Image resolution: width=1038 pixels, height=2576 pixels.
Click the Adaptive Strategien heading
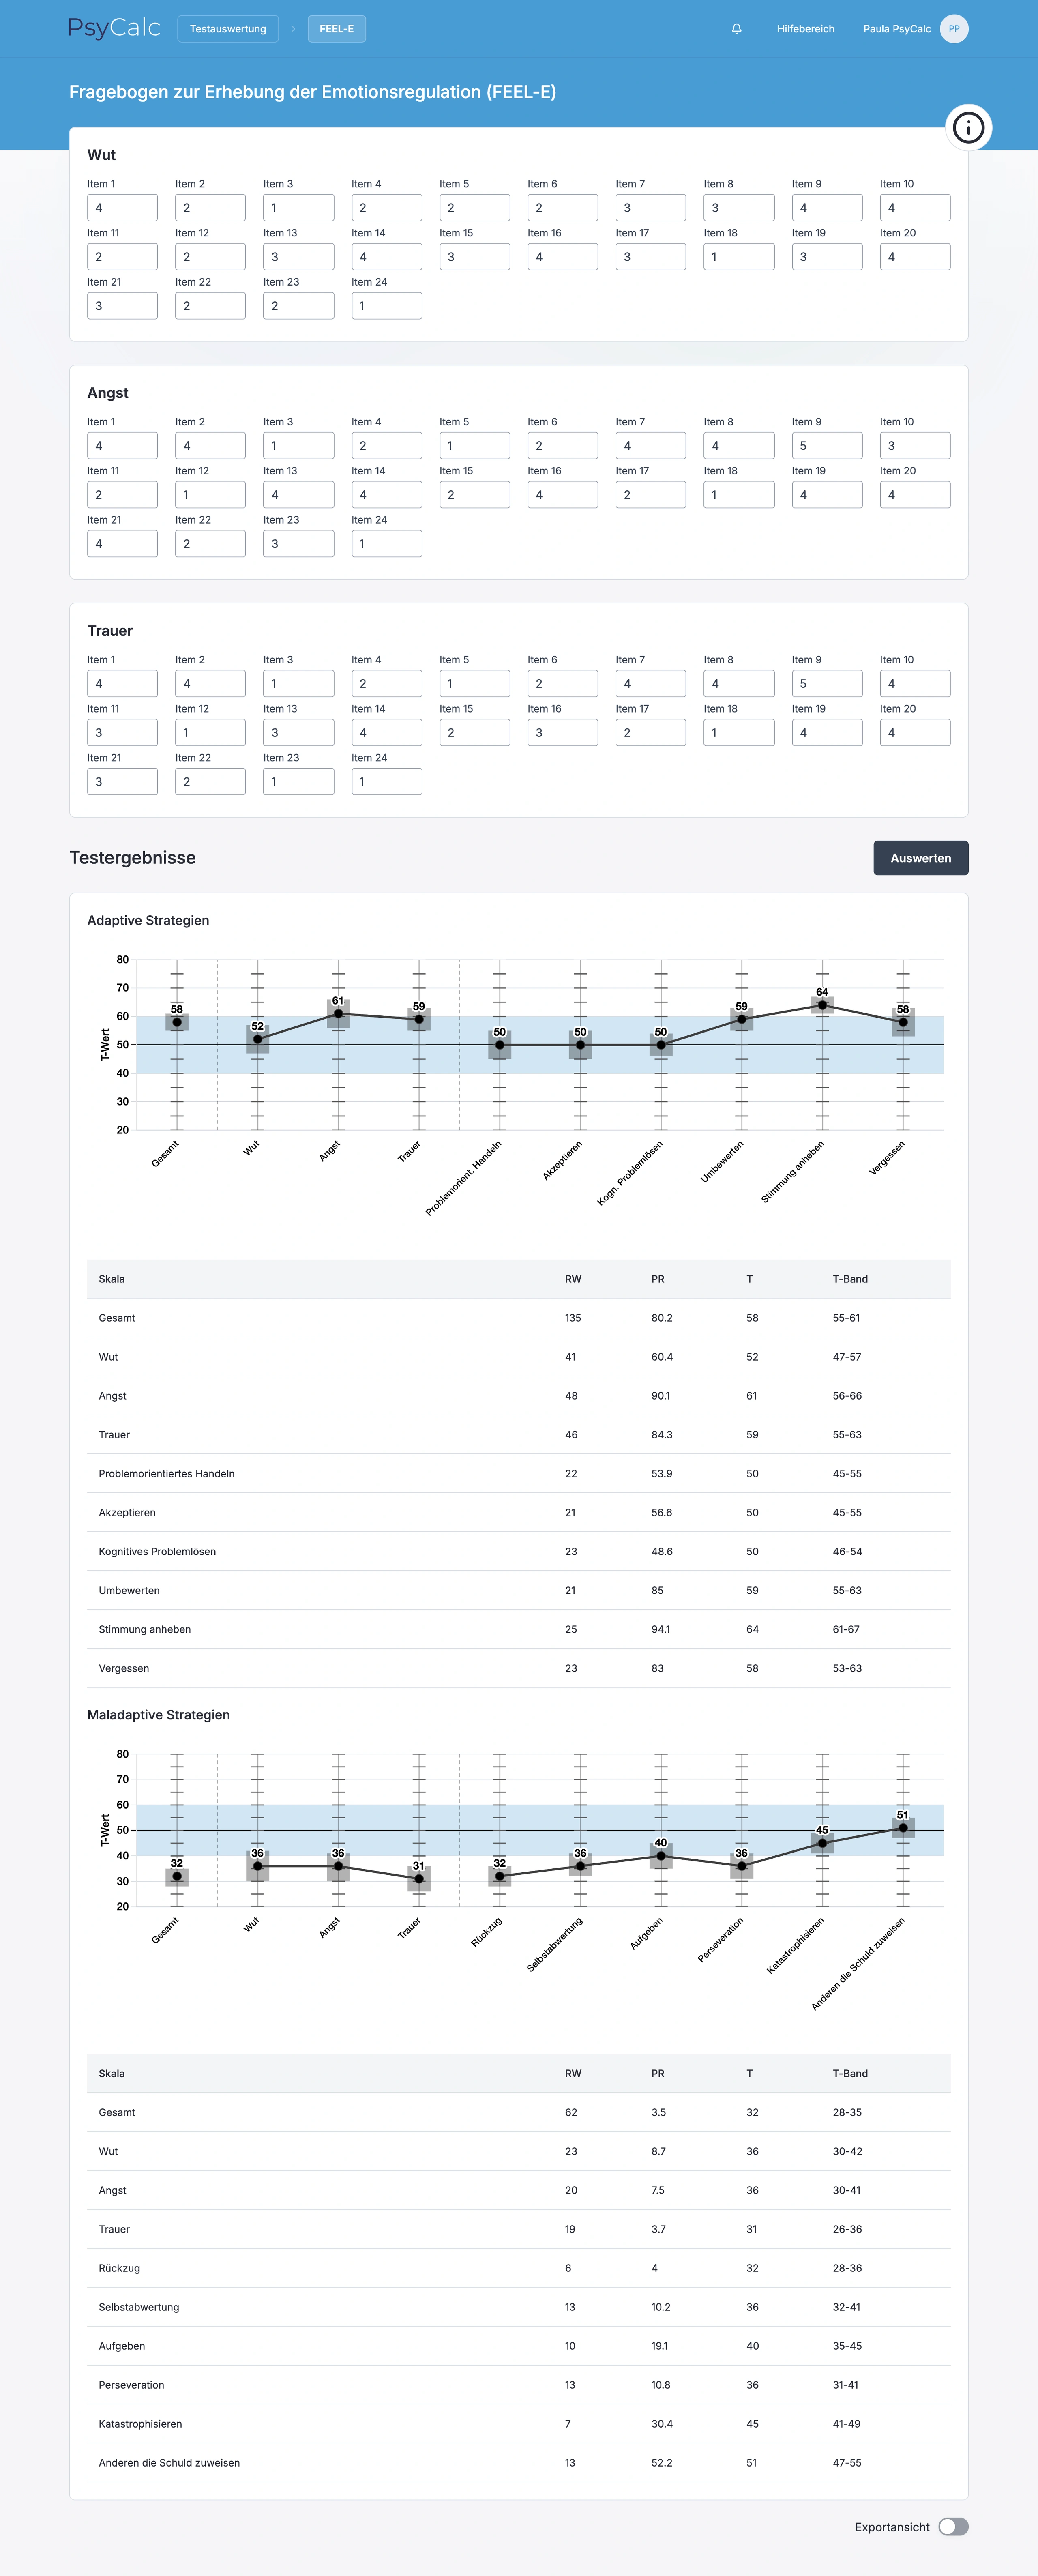(x=148, y=921)
